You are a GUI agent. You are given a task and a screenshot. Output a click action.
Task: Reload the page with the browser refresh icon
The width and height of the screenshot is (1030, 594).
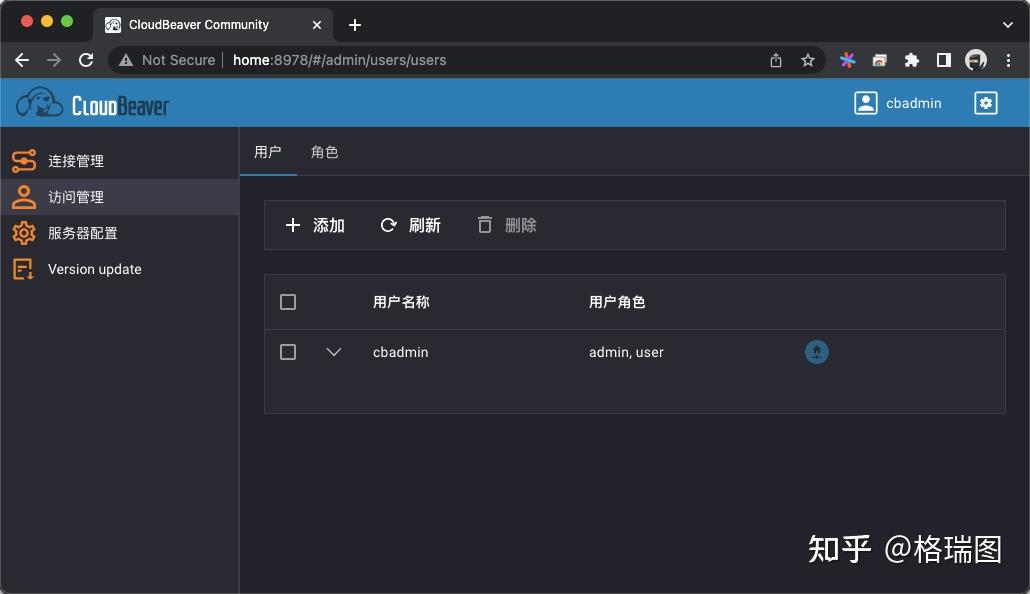click(86, 60)
